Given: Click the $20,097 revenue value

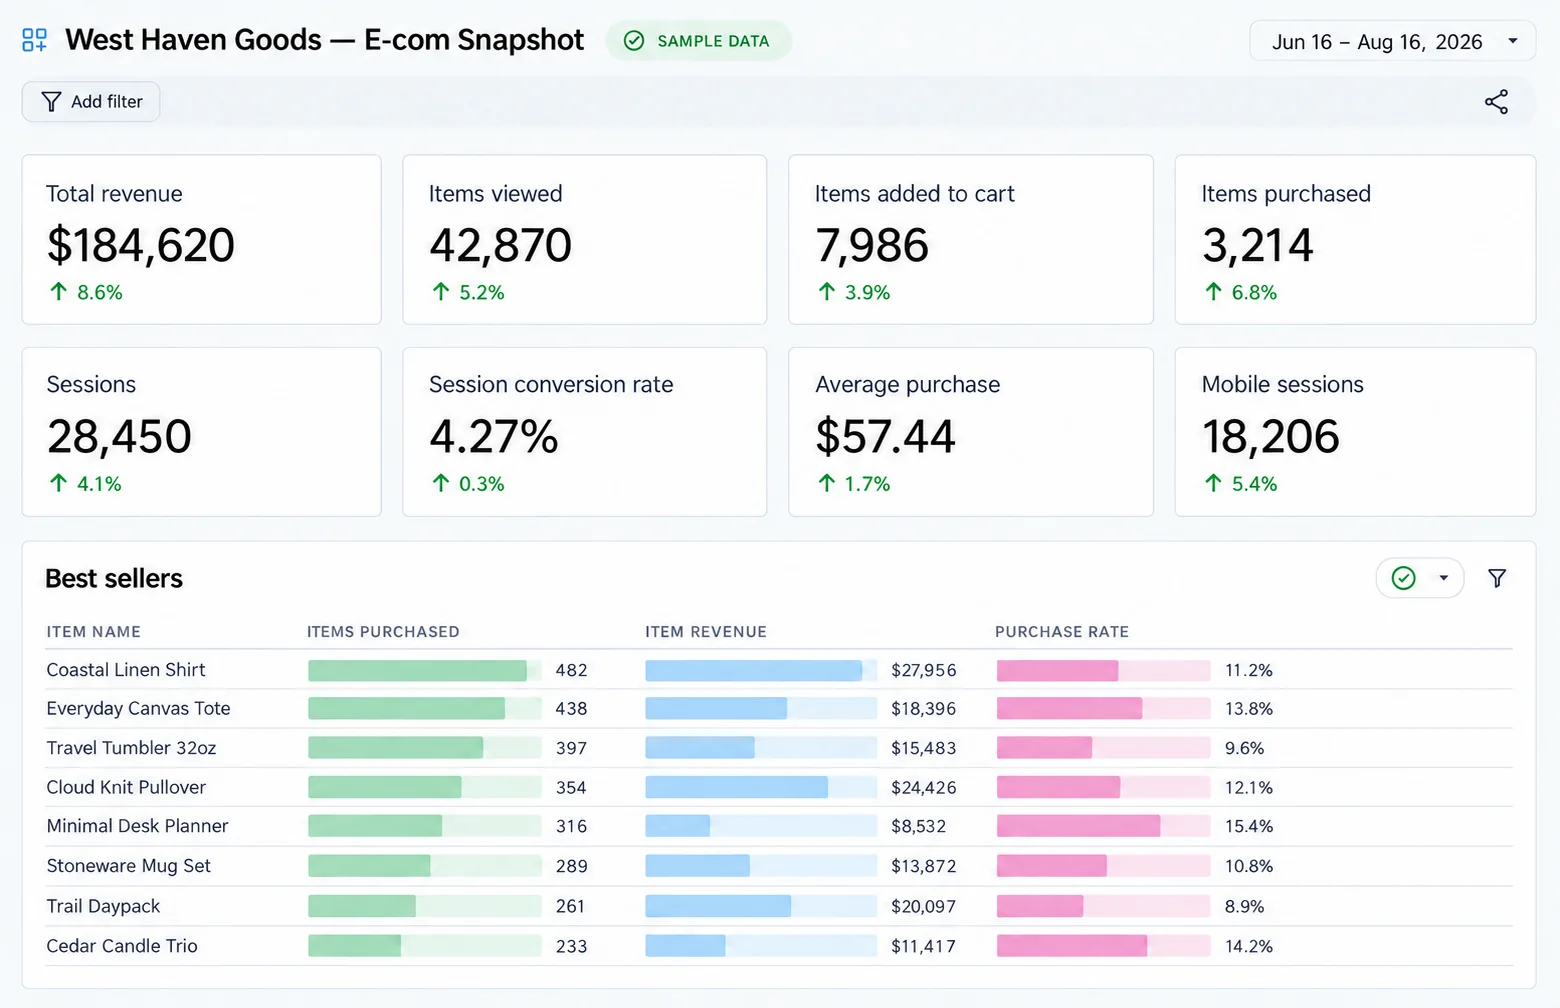Looking at the screenshot, I should tap(924, 906).
